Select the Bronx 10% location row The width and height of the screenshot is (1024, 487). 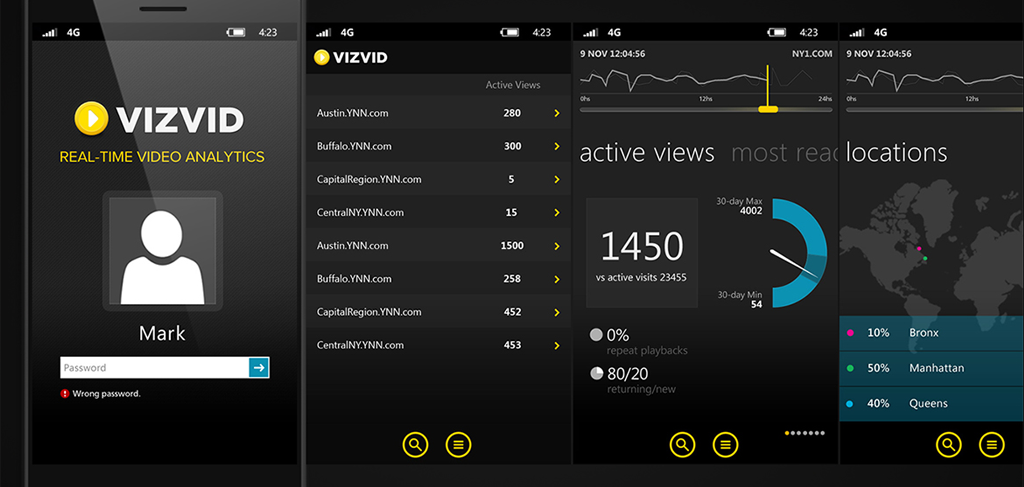coord(932,333)
